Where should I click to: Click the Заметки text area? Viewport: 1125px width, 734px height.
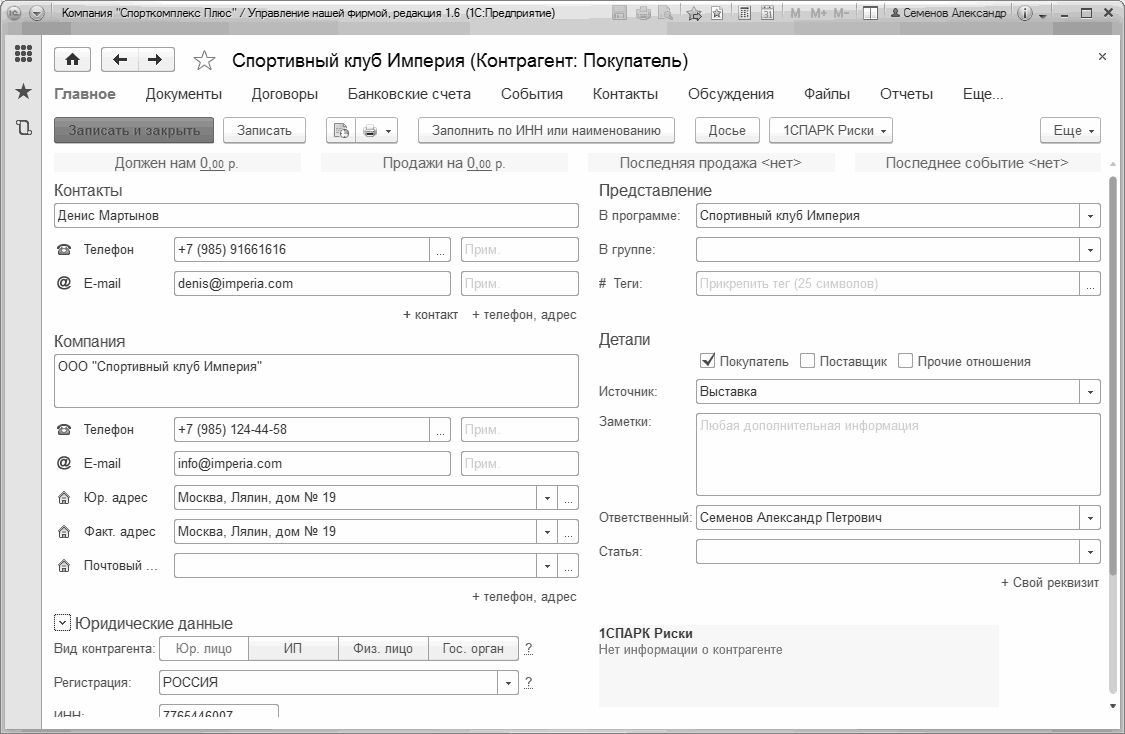tap(898, 454)
